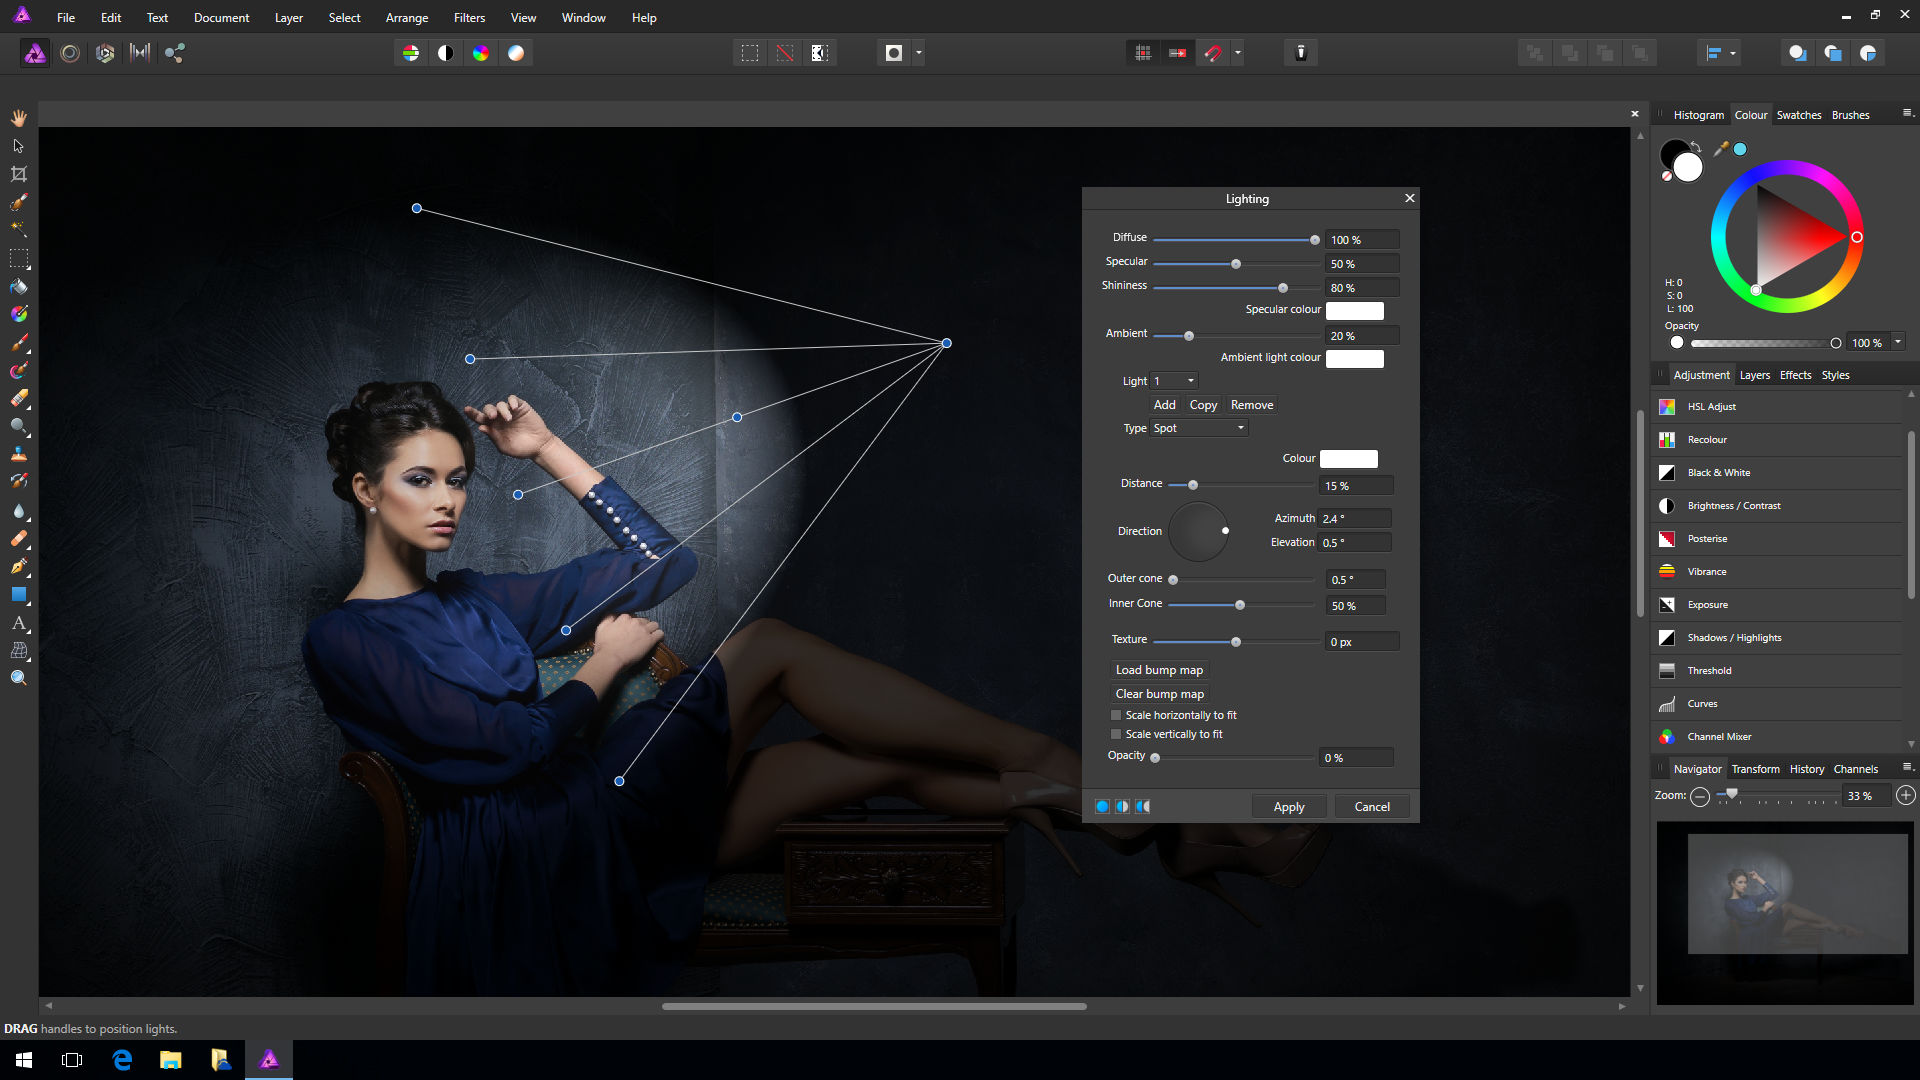
Task: Toggle ambient light colour swatch
Action: point(1353,357)
